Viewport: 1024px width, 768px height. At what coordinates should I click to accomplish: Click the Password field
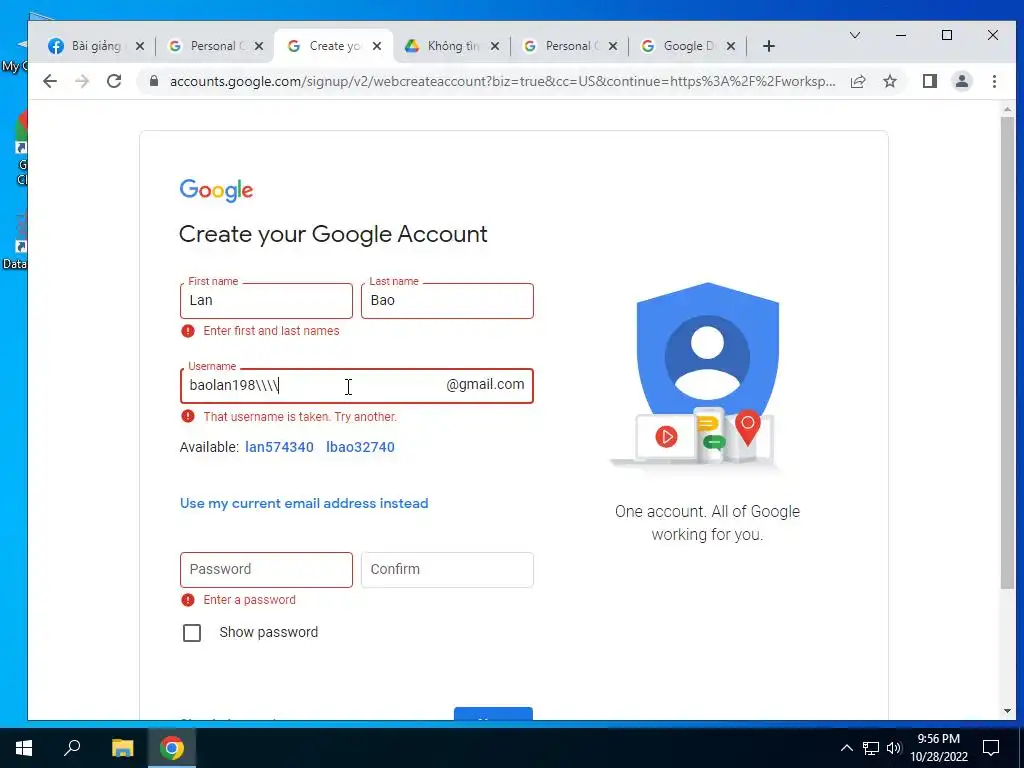point(266,569)
